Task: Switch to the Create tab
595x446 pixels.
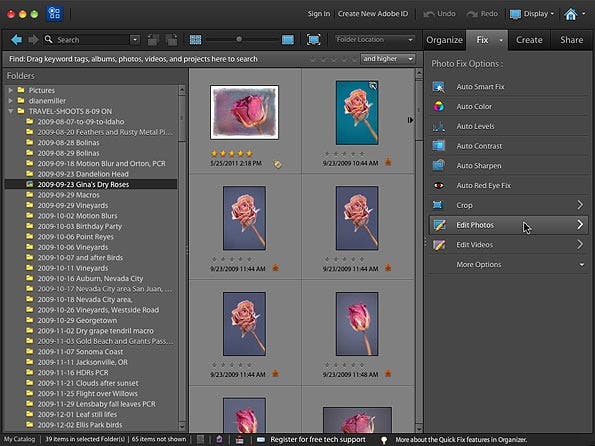Action: tap(529, 40)
